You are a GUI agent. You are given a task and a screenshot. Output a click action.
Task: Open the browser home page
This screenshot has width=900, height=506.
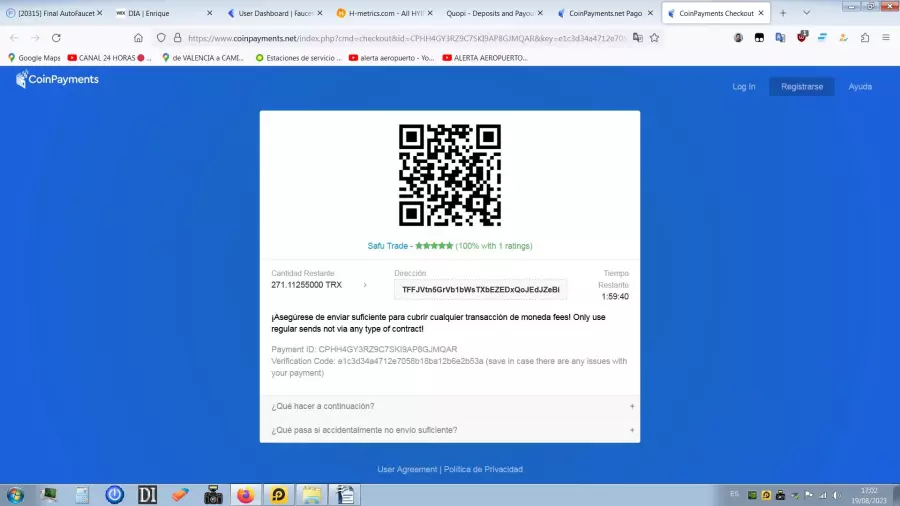138,38
